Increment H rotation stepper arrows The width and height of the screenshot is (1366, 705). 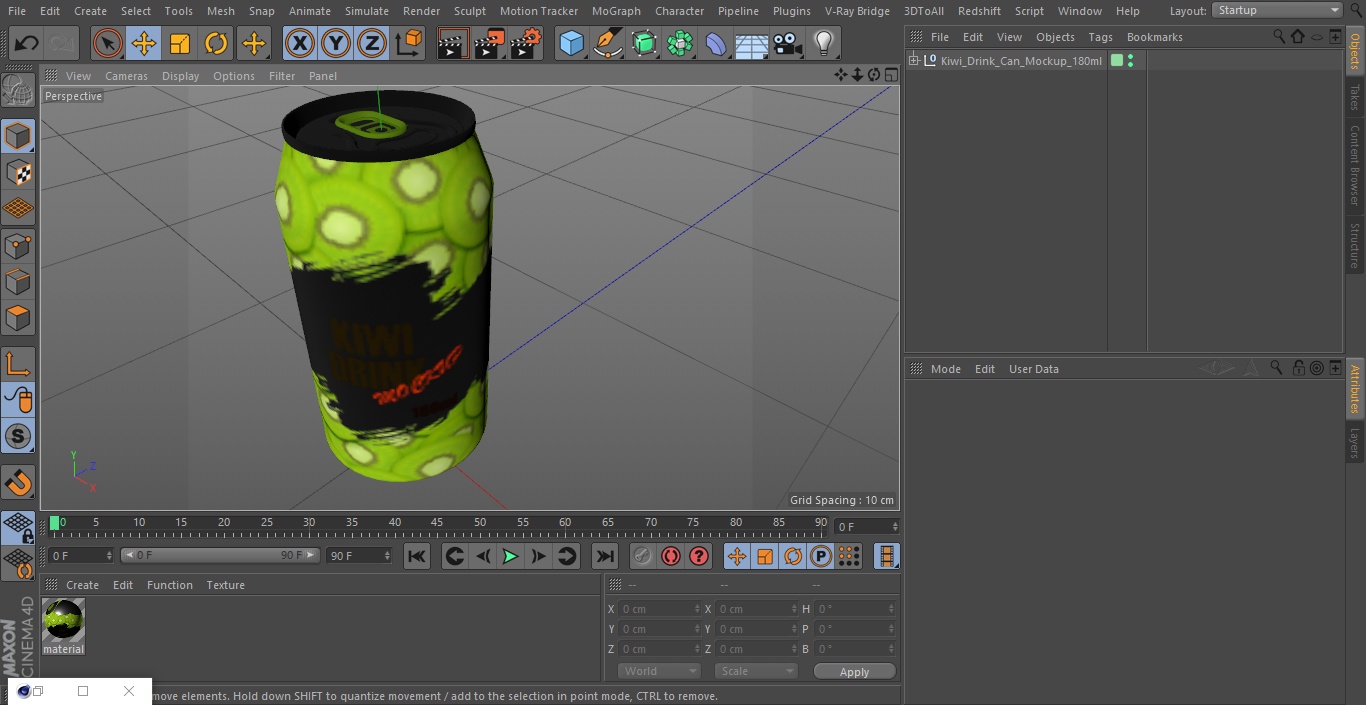pyautogui.click(x=891, y=609)
